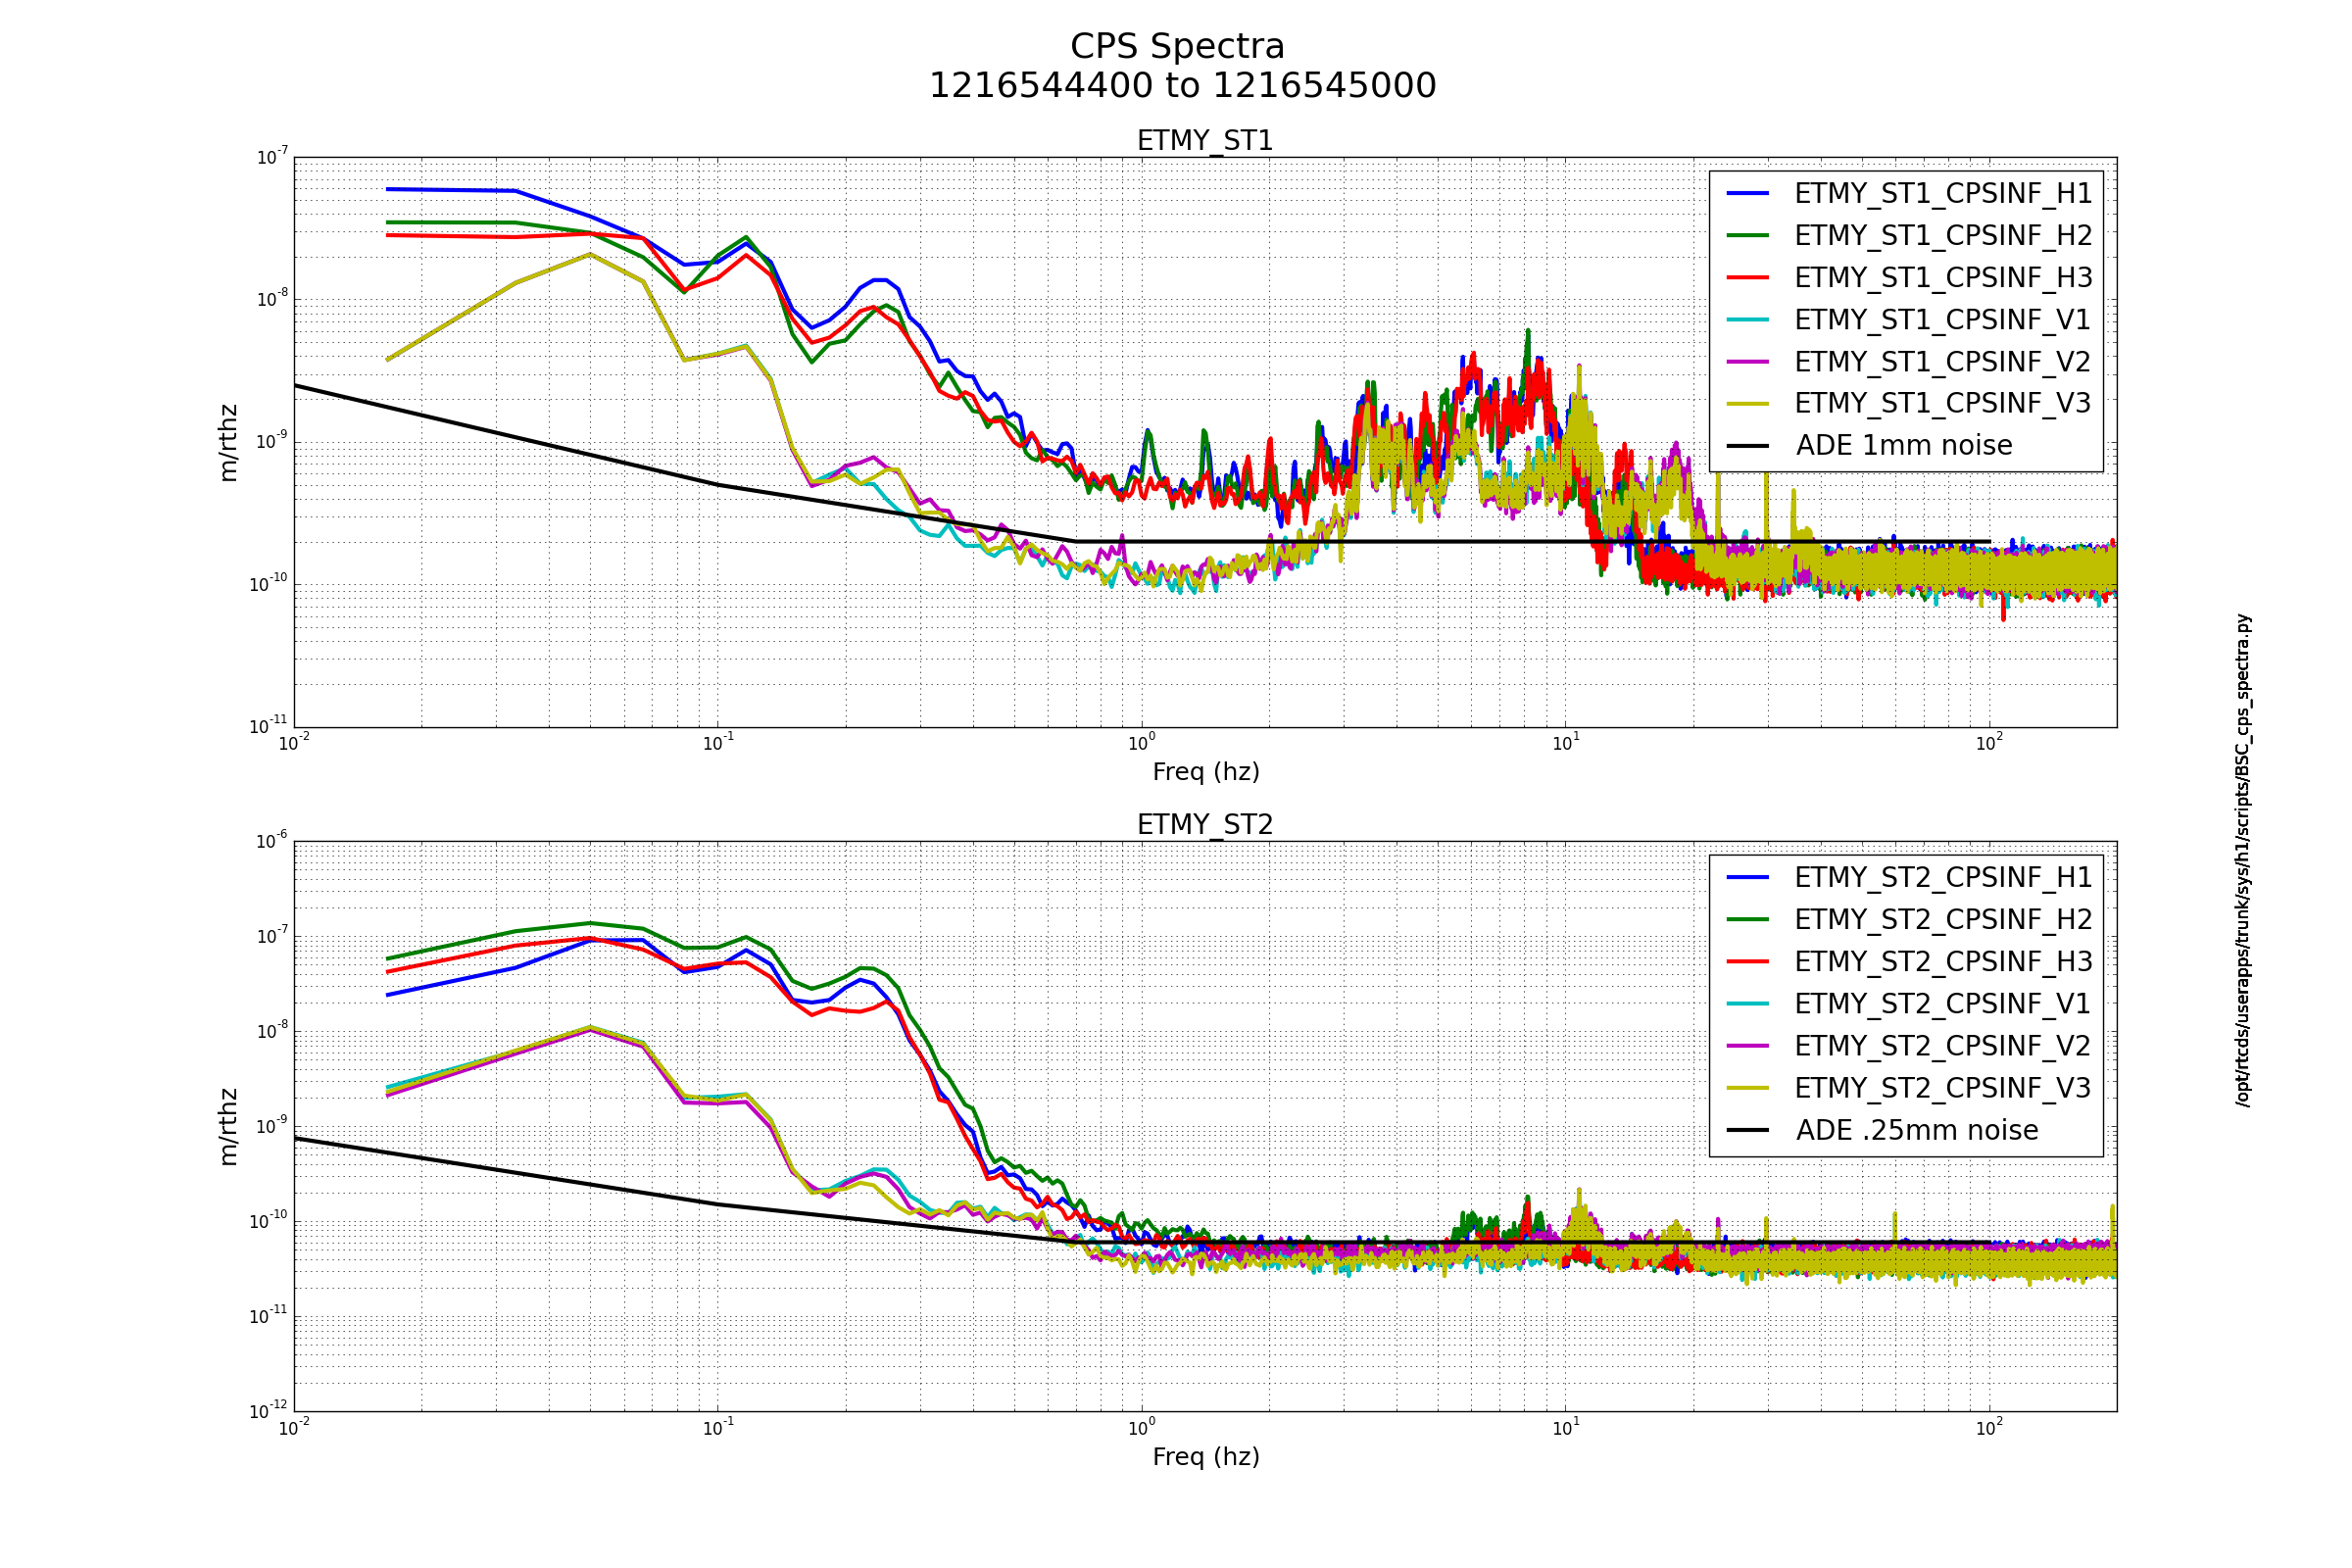Click the 10^-12 y-axis tick label
Image resolution: width=2352 pixels, height=1568 pixels.
pos(269,1410)
